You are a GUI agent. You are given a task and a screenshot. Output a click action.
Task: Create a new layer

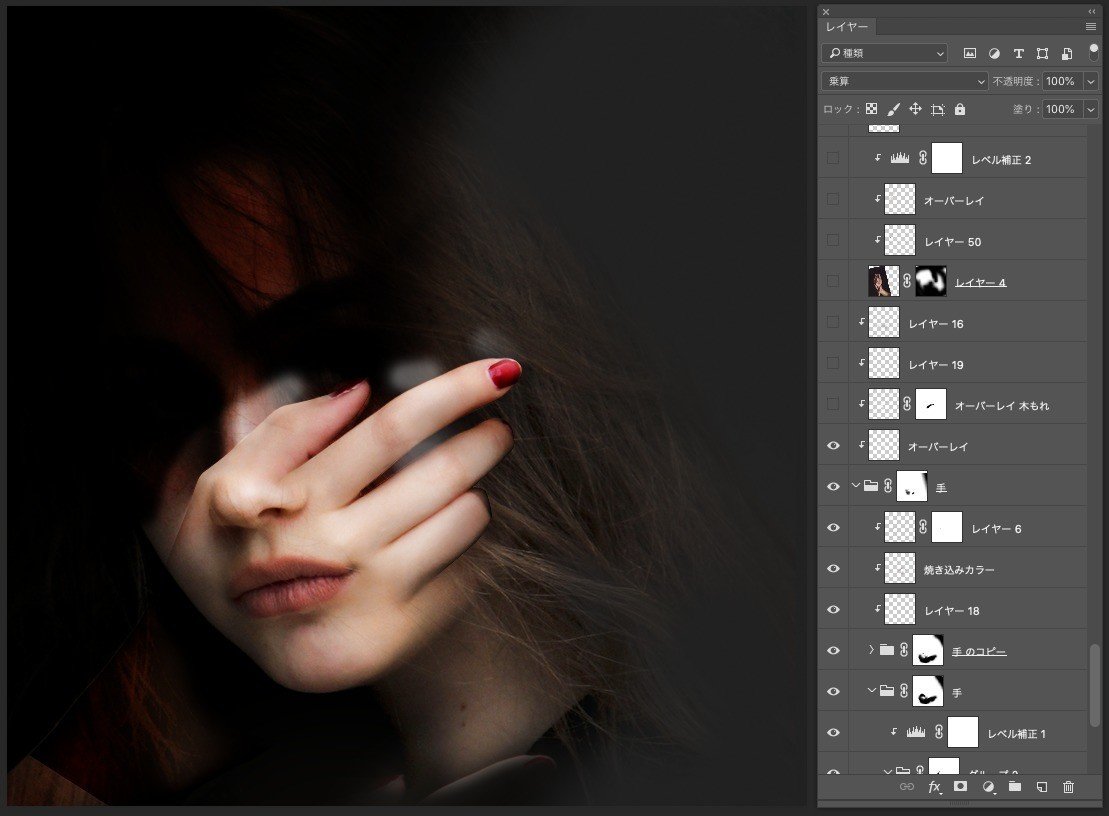click(x=1042, y=786)
